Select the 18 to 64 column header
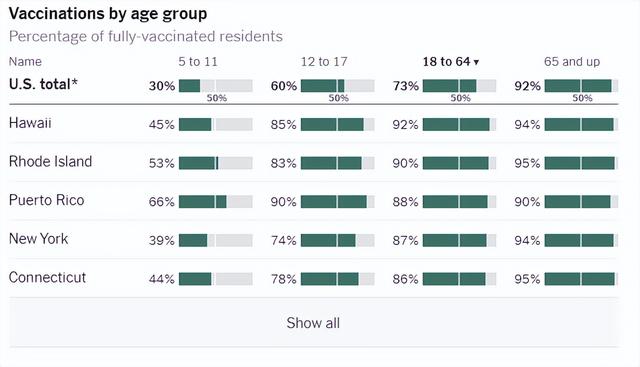 [x=451, y=62]
